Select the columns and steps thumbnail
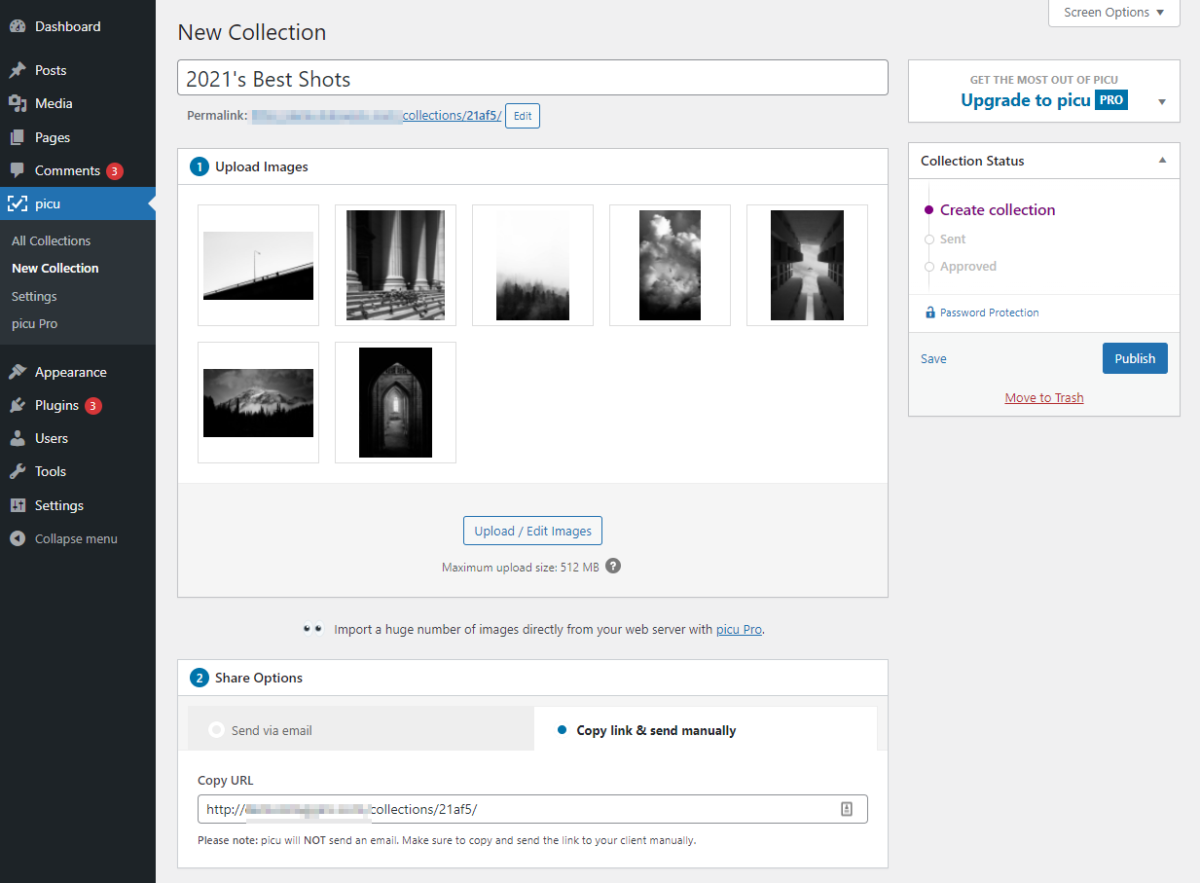Image resolution: width=1200 pixels, height=883 pixels. 396,266
